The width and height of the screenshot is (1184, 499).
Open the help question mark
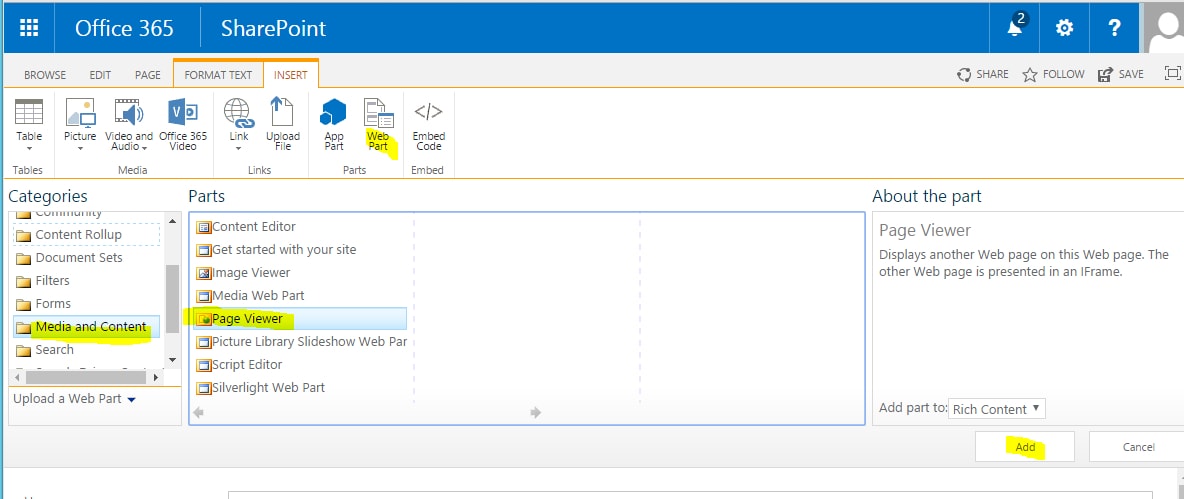pos(1114,28)
